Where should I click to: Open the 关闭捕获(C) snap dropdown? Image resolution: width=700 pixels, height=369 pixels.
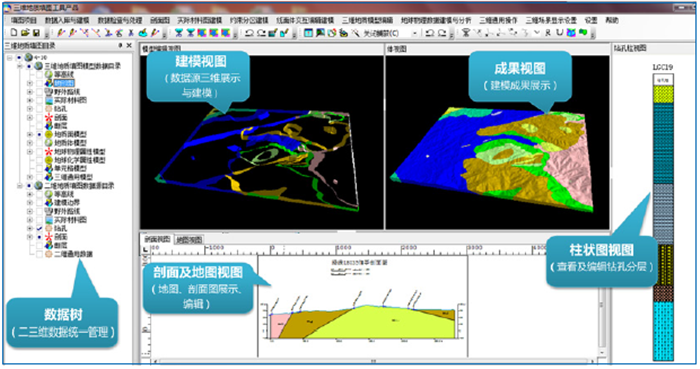415,33
